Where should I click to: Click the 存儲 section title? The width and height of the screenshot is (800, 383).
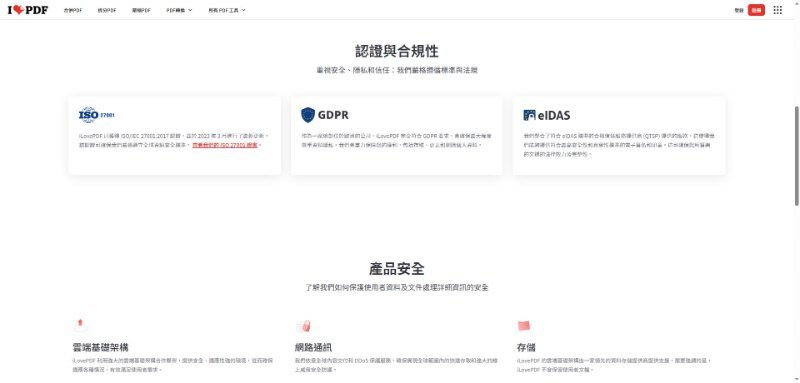click(x=526, y=348)
